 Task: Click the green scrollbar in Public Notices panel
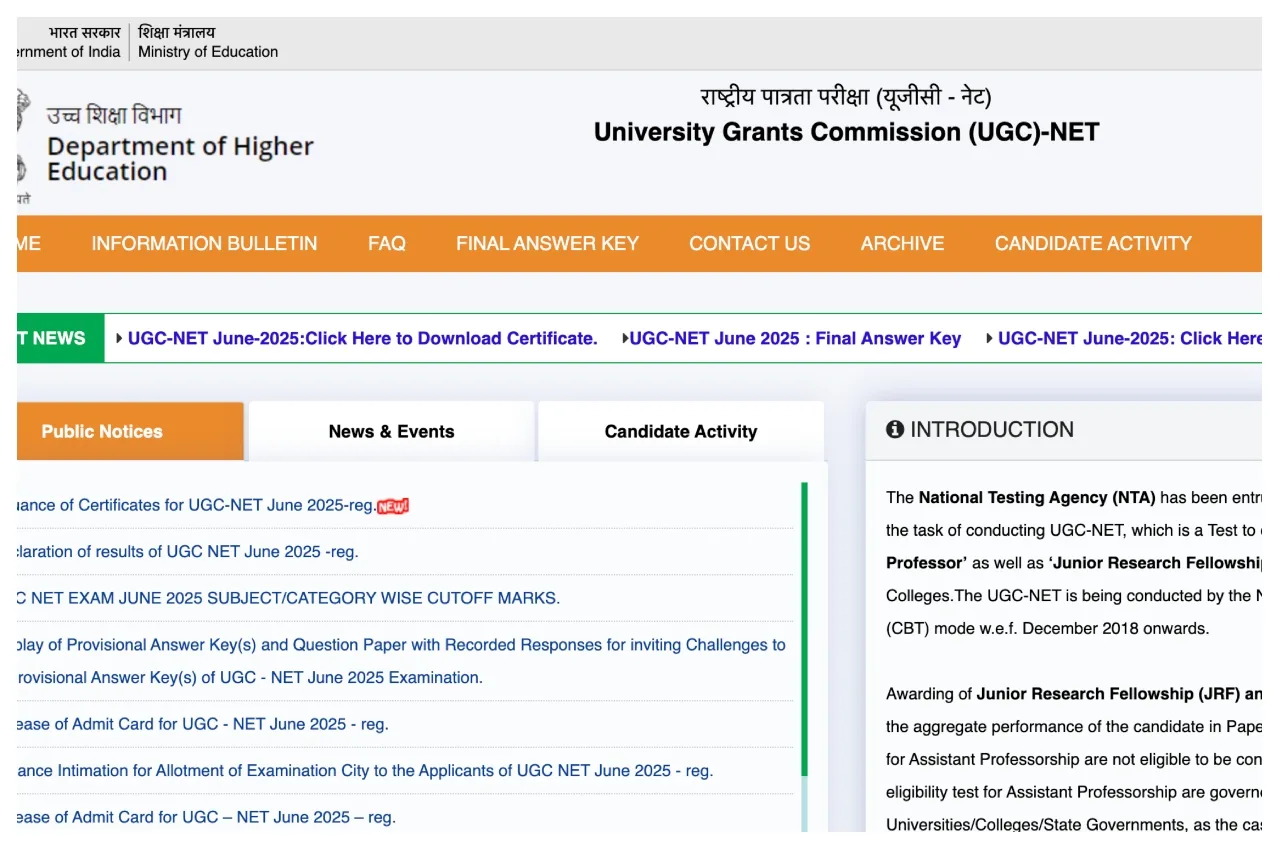804,620
